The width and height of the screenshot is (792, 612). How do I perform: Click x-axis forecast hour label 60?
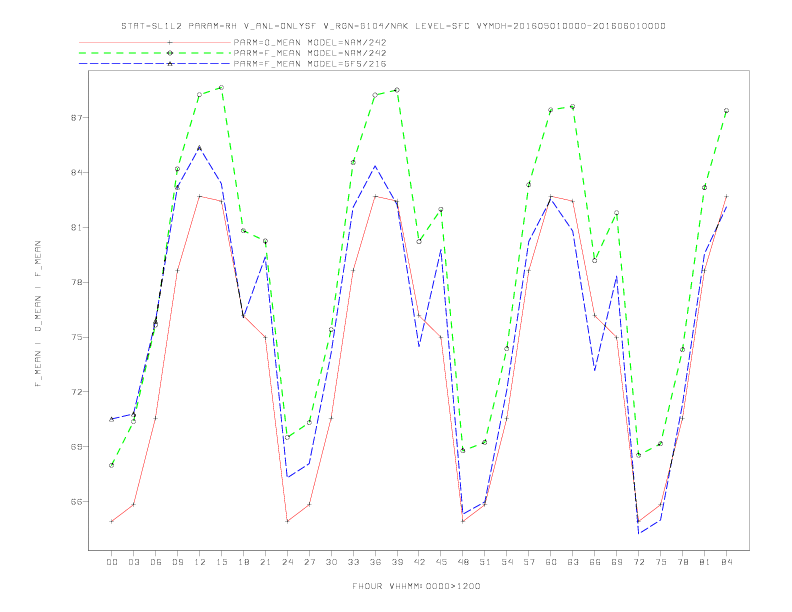551,562
